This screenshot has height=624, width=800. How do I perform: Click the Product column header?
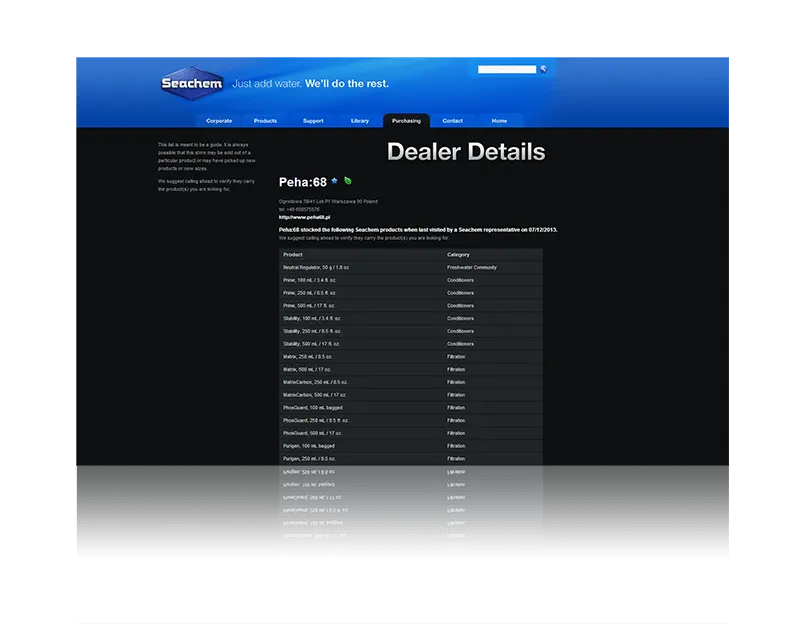coord(293,255)
